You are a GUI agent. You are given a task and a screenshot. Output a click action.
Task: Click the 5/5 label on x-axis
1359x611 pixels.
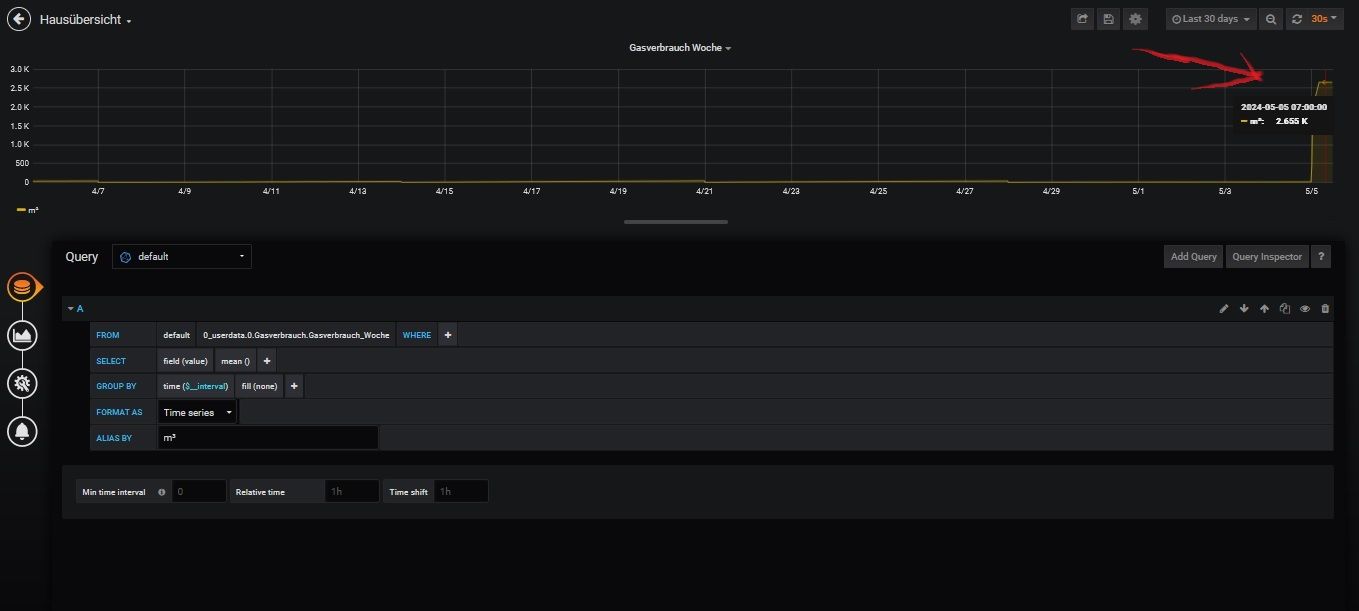coord(1311,190)
